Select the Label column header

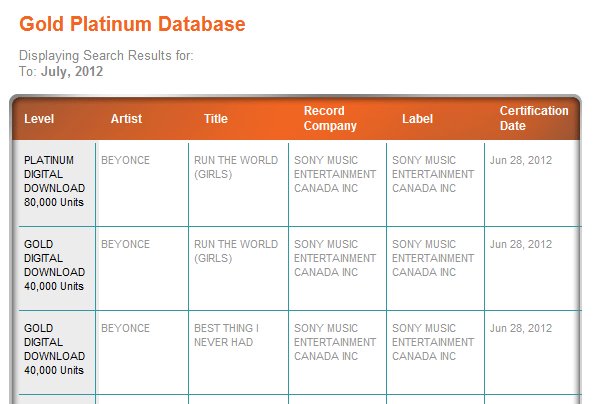pyautogui.click(x=417, y=119)
